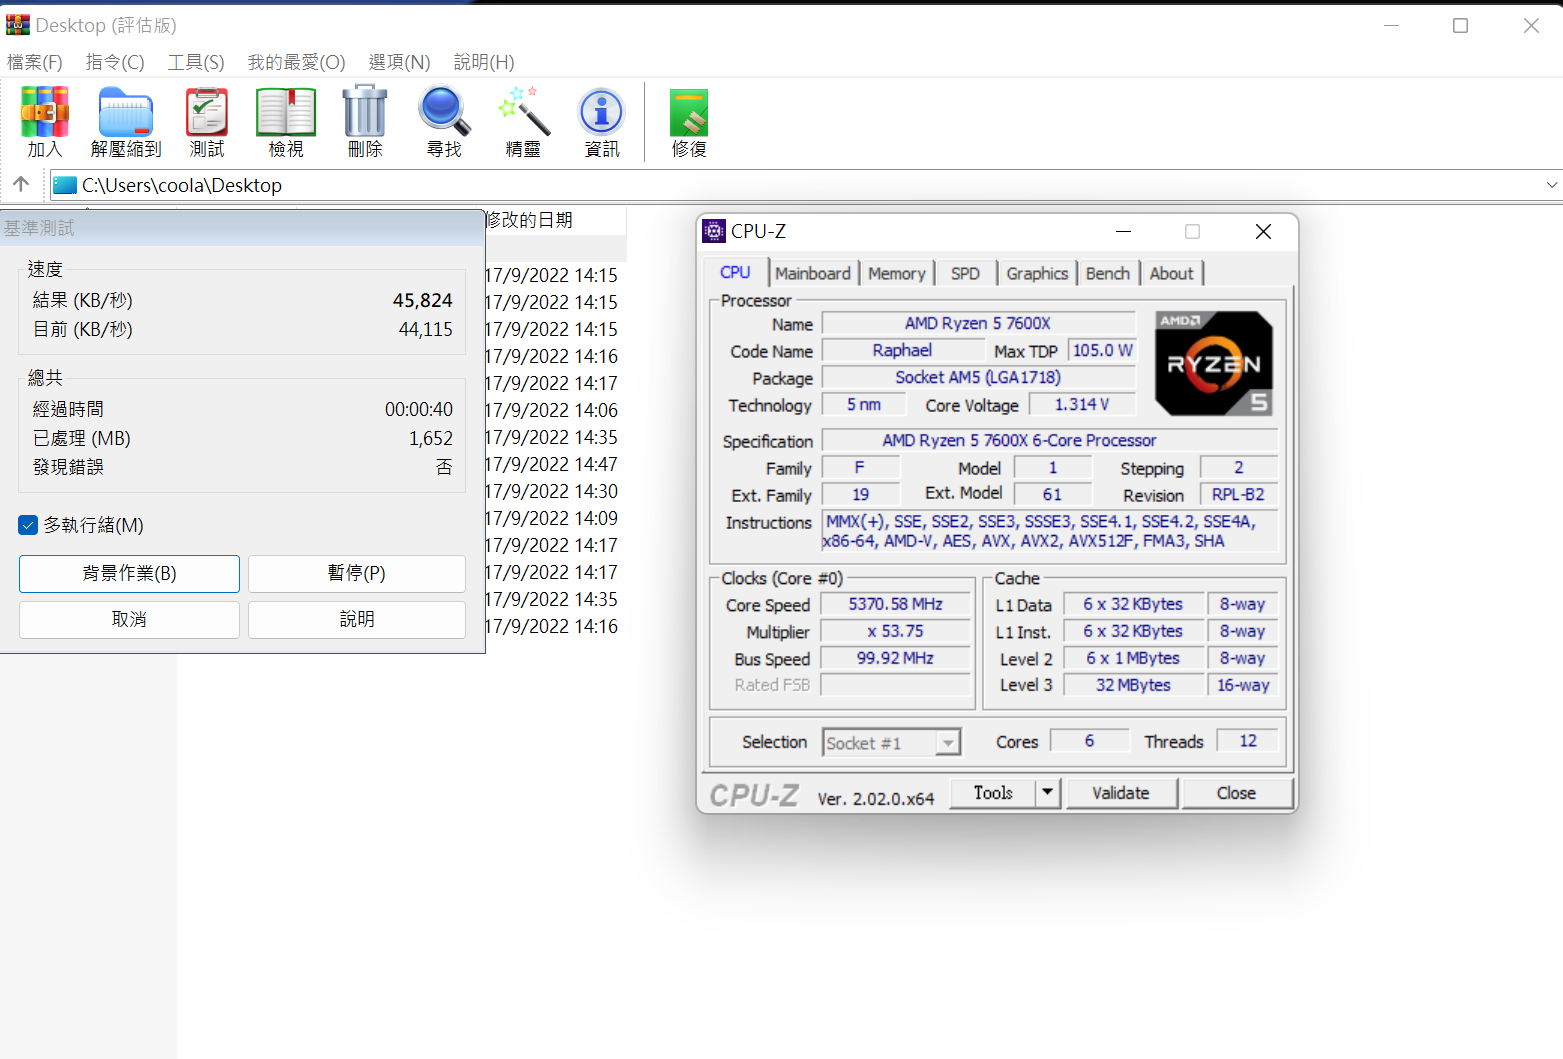Click the Background (背景作業) button

(129, 573)
